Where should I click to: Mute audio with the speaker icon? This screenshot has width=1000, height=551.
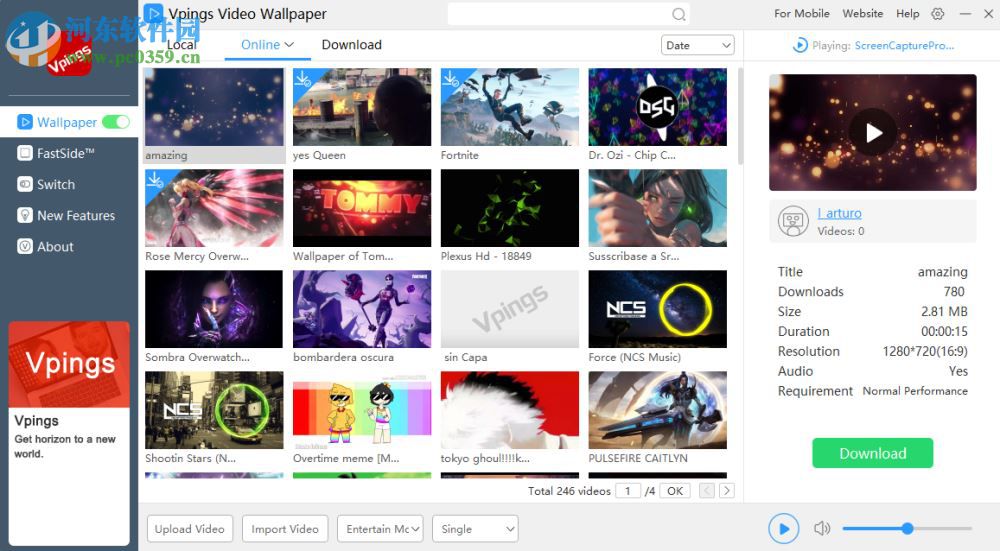[x=822, y=528]
